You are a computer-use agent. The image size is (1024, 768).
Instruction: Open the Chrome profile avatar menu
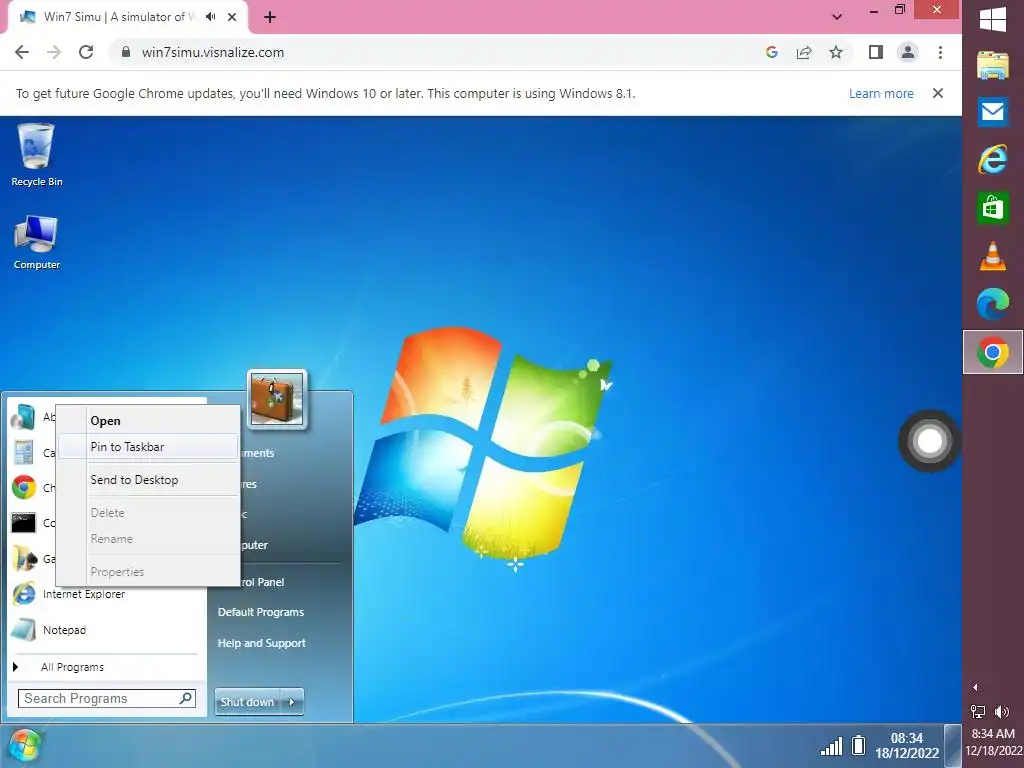pyautogui.click(x=908, y=52)
